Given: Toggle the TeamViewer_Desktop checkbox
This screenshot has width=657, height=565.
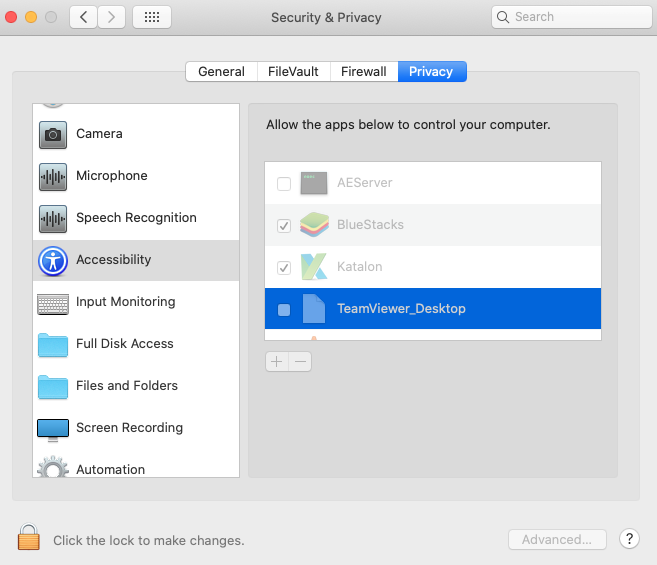Looking at the screenshot, I should (284, 310).
